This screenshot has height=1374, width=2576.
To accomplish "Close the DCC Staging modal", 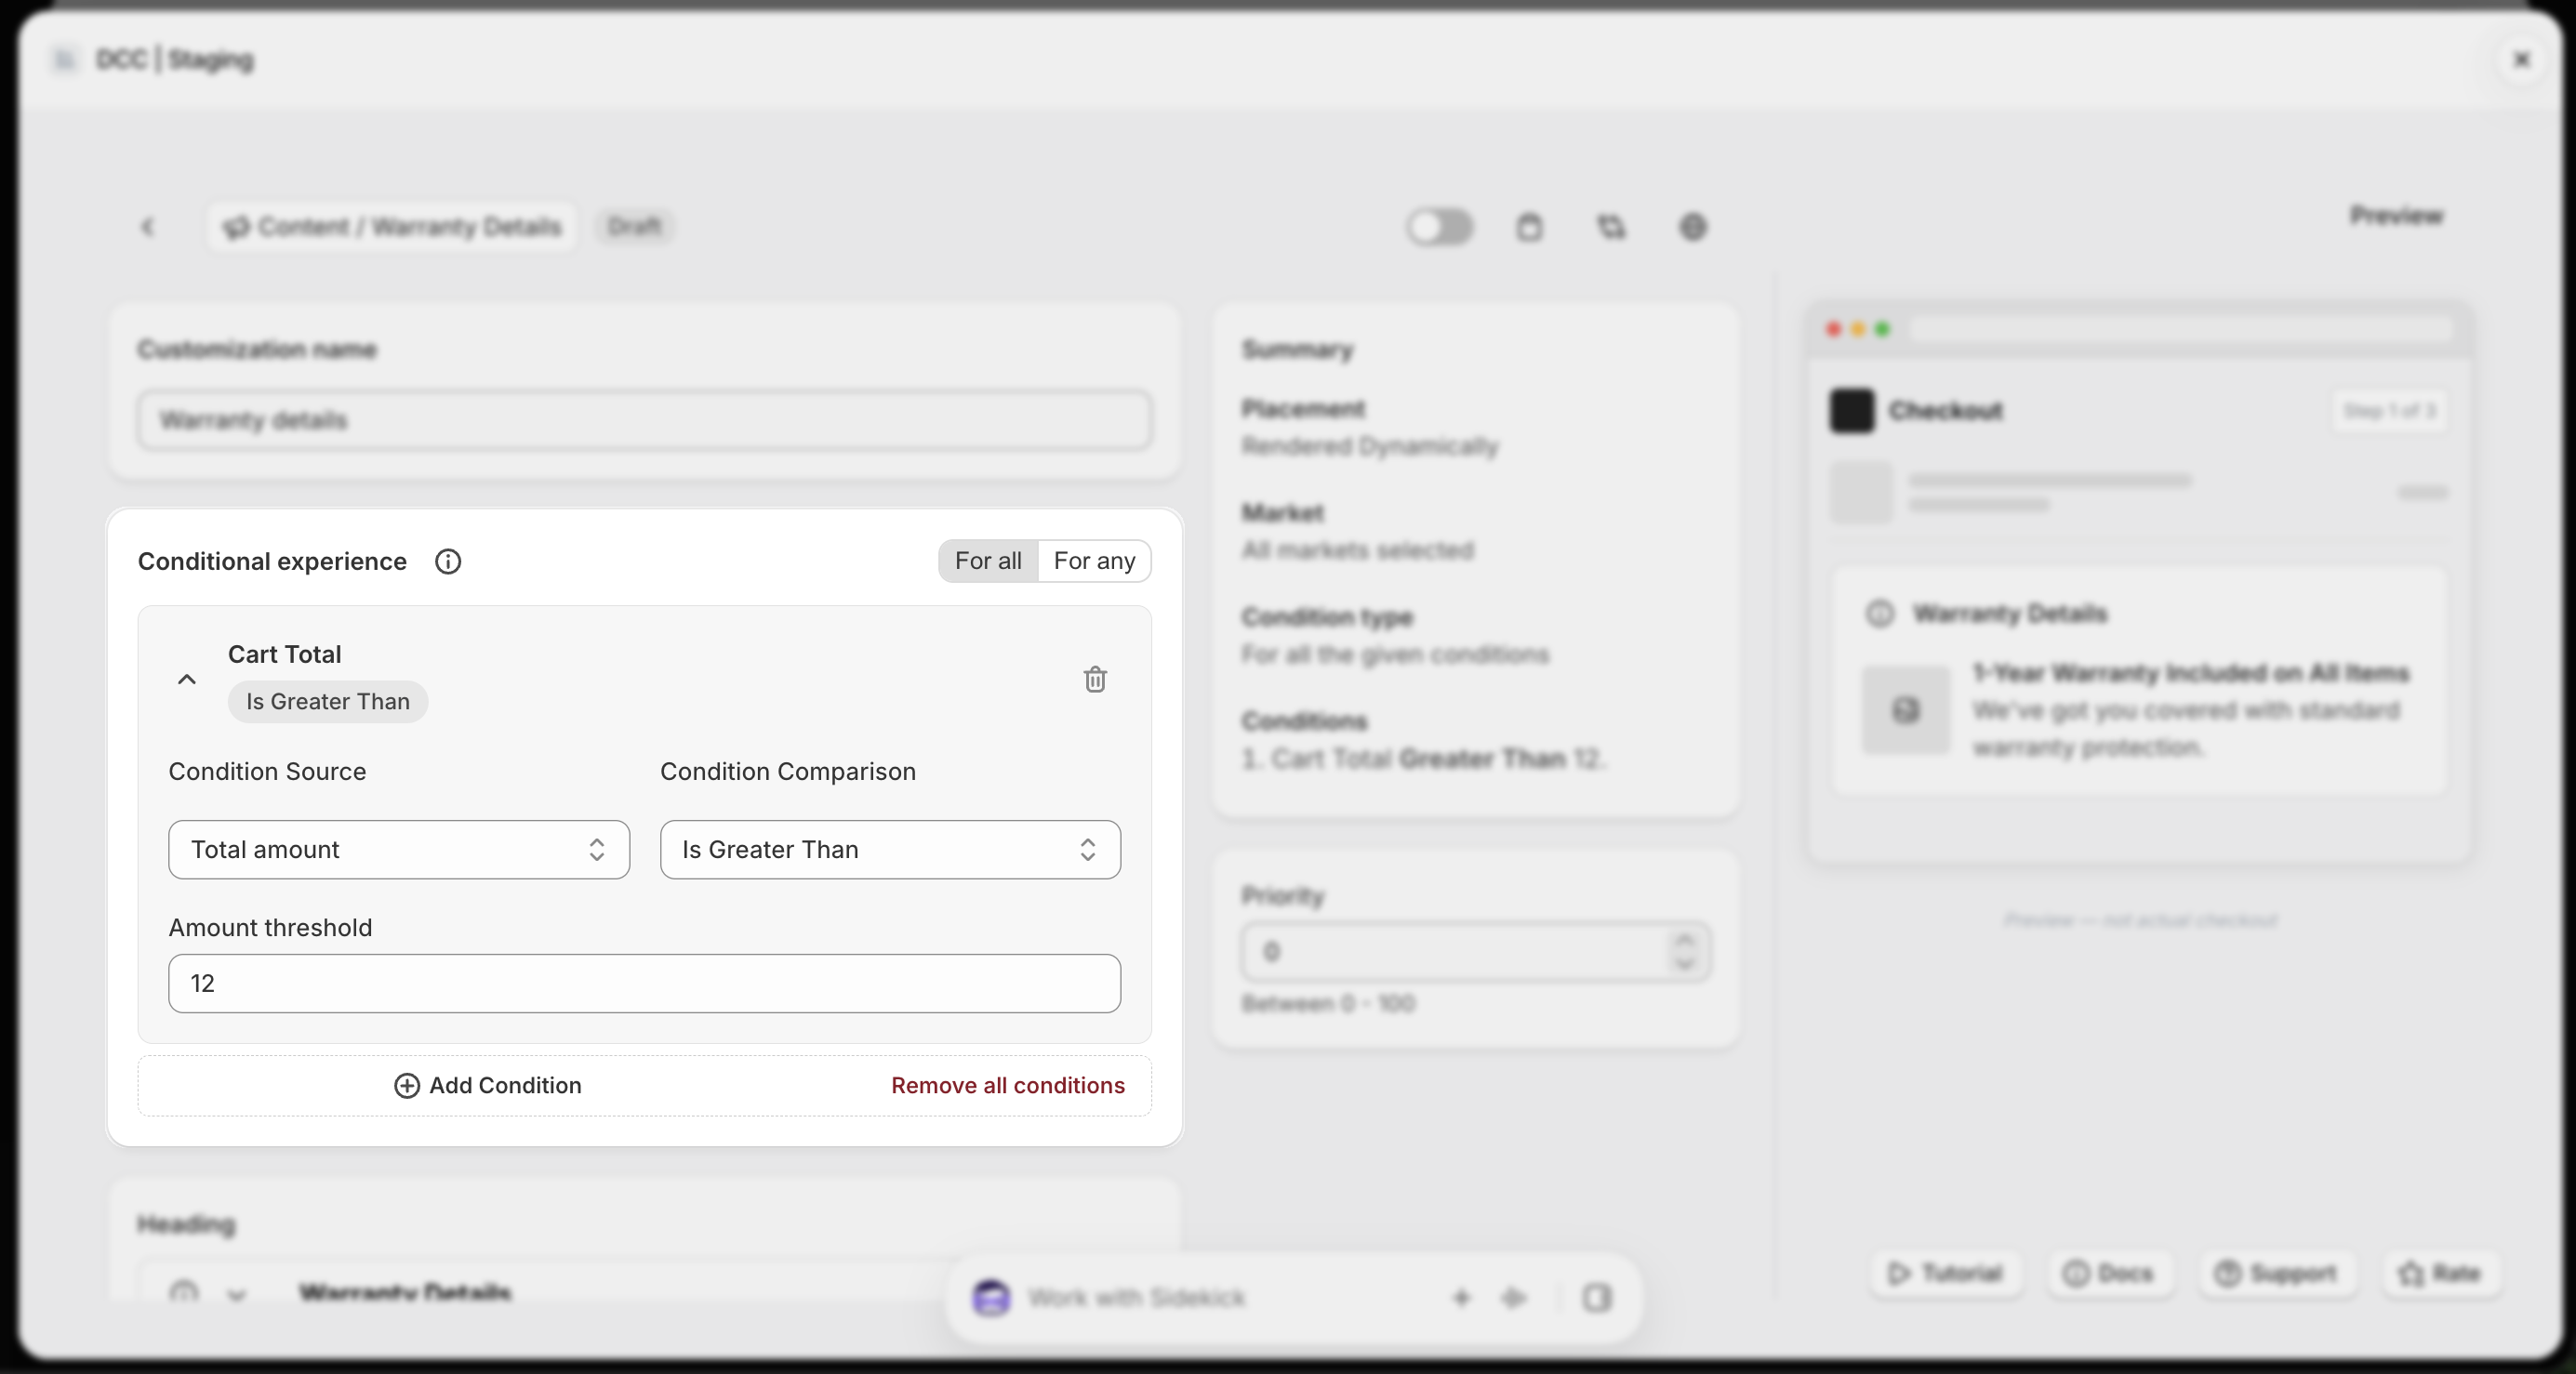I will [x=2522, y=59].
